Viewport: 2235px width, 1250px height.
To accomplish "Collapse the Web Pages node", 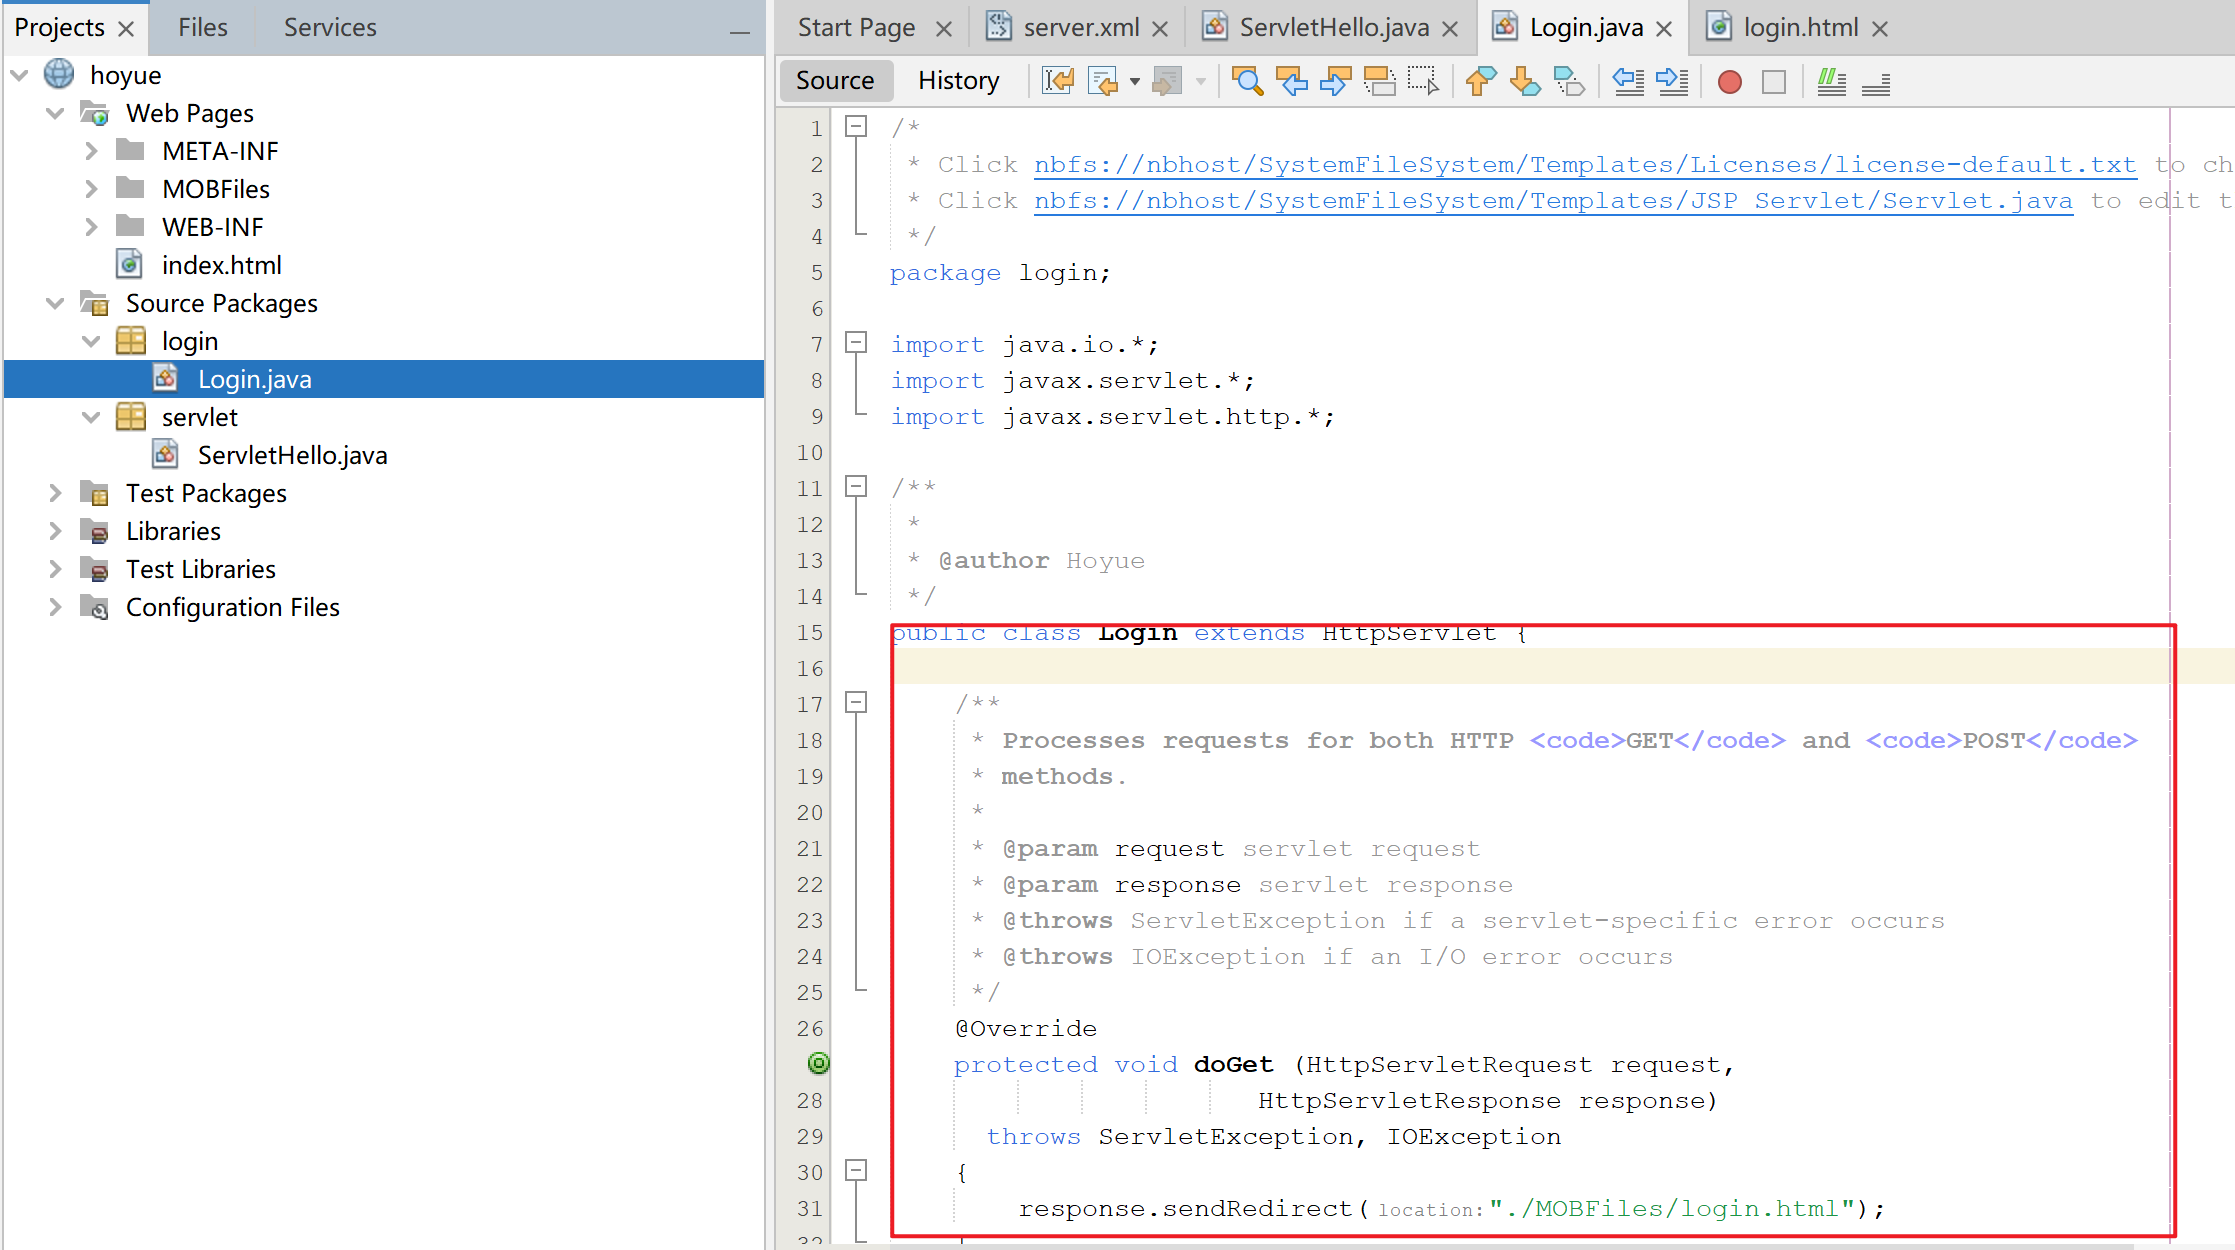I will [x=55, y=113].
